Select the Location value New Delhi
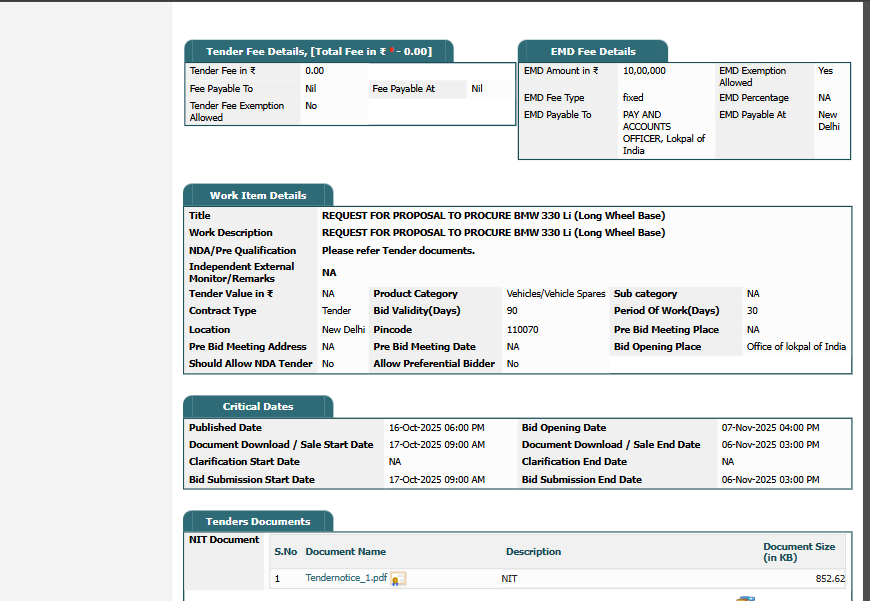This screenshot has height=601, width=870. coord(343,330)
